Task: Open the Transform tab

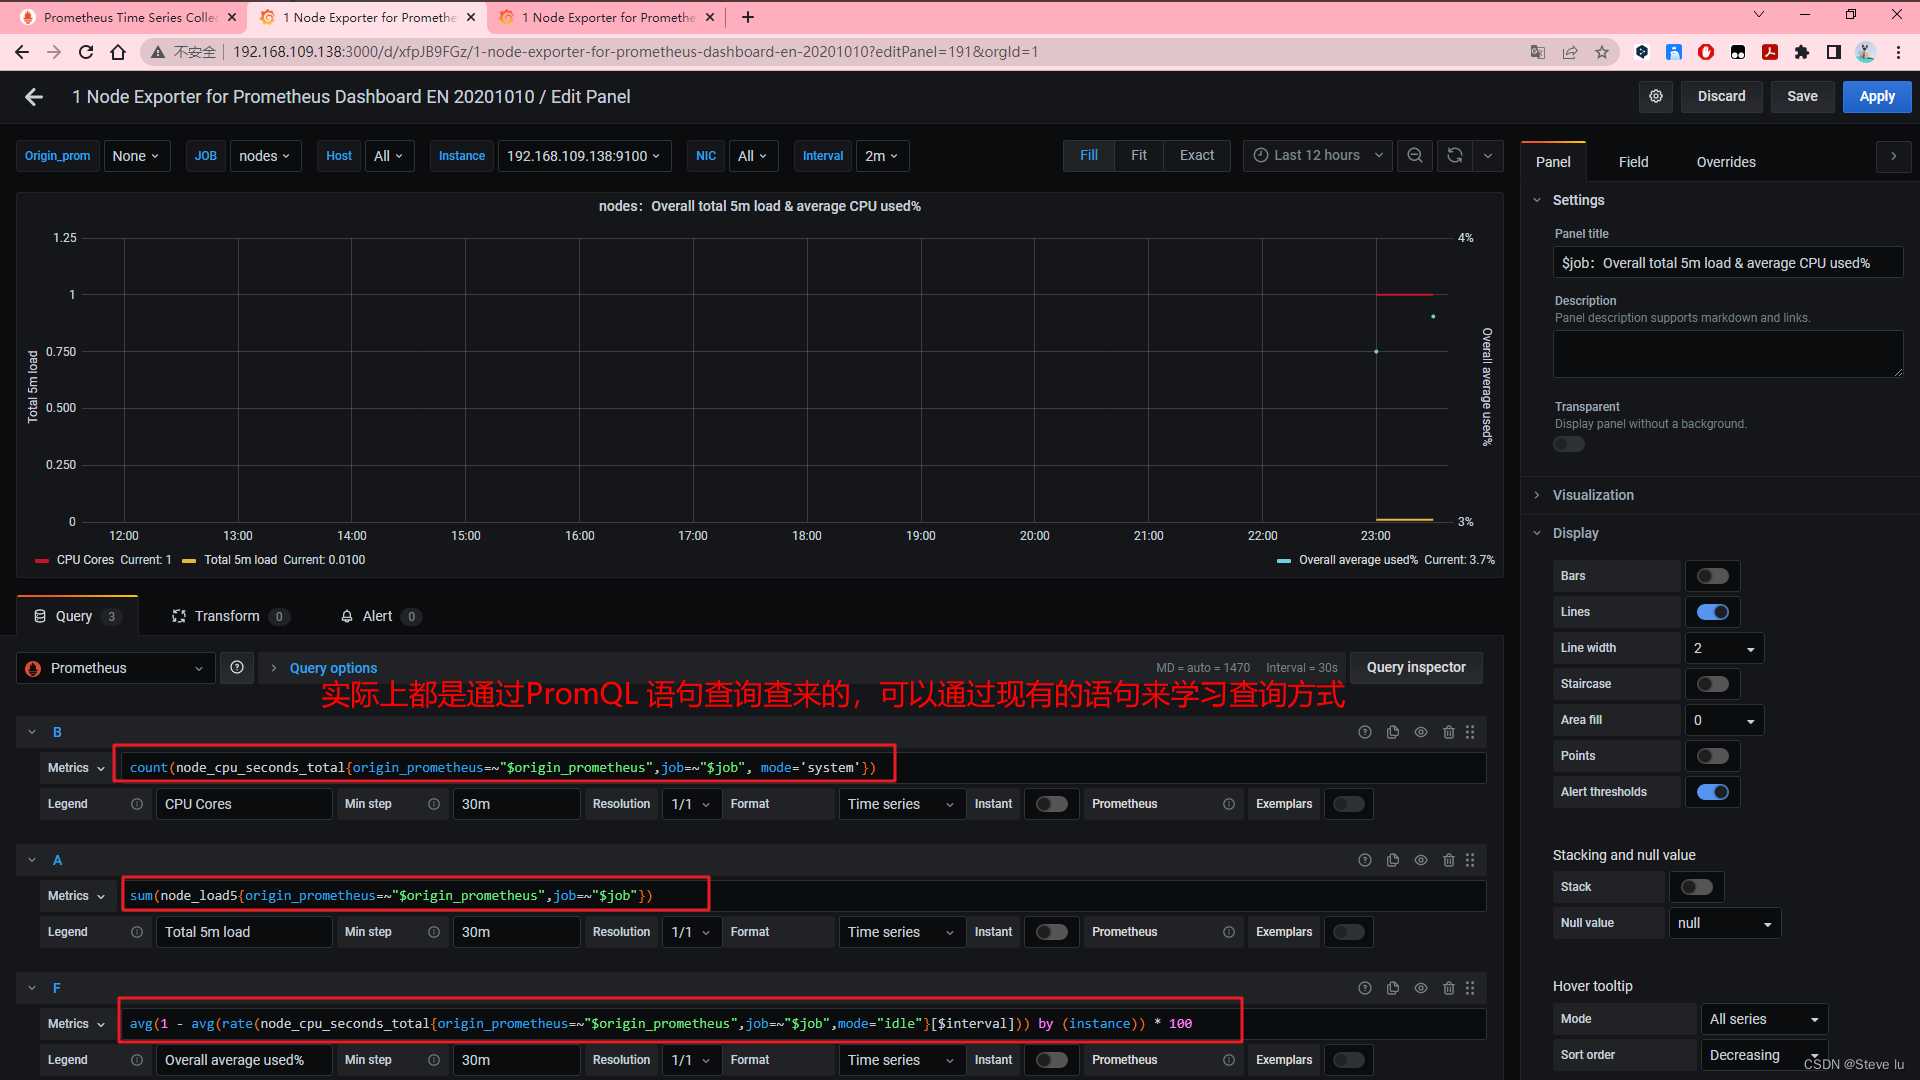Action: 230,616
